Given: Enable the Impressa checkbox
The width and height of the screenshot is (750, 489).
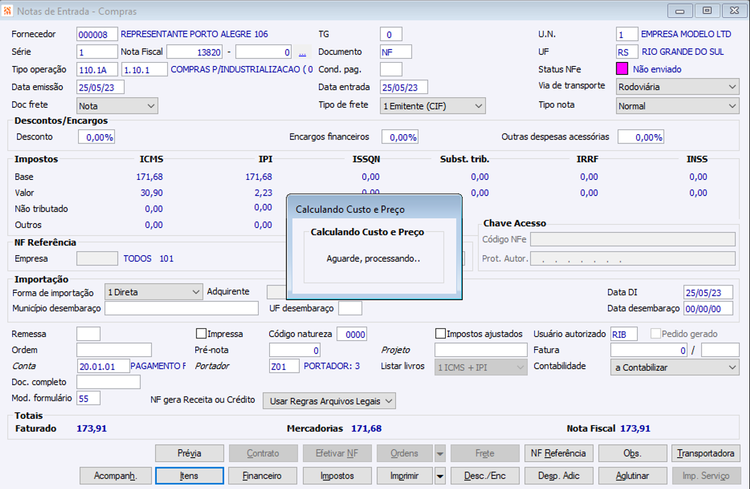Looking at the screenshot, I should pyautogui.click(x=201, y=333).
